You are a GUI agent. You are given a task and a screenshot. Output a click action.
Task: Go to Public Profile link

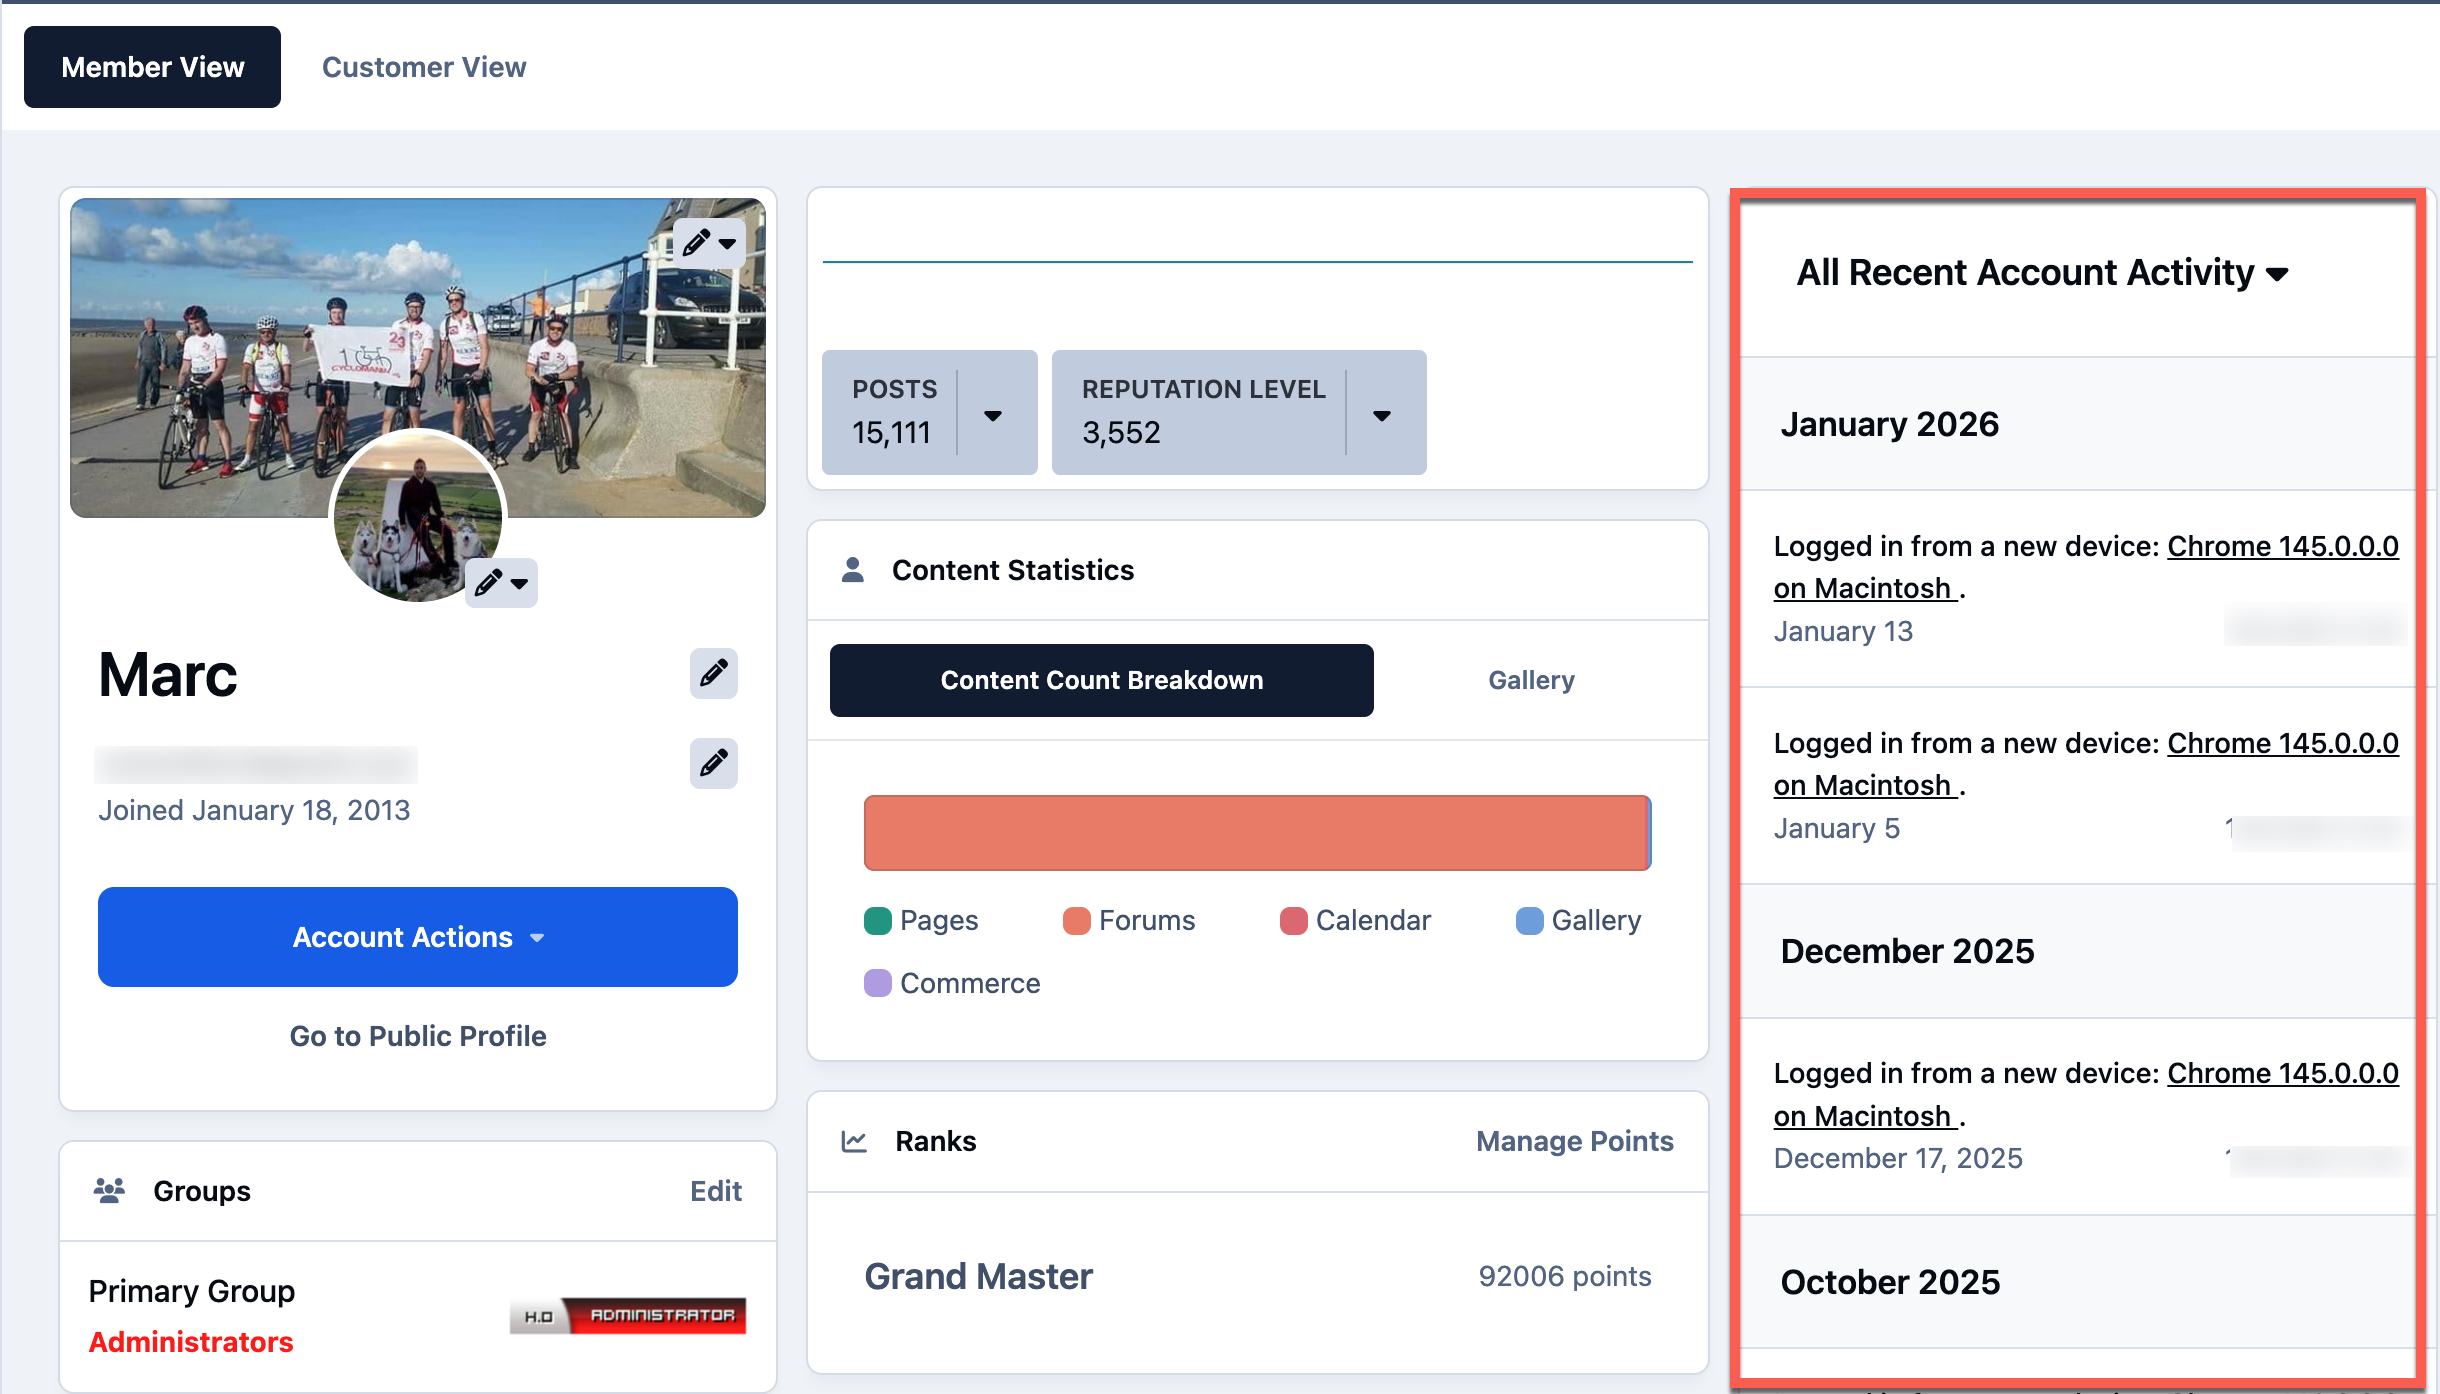coord(418,1036)
